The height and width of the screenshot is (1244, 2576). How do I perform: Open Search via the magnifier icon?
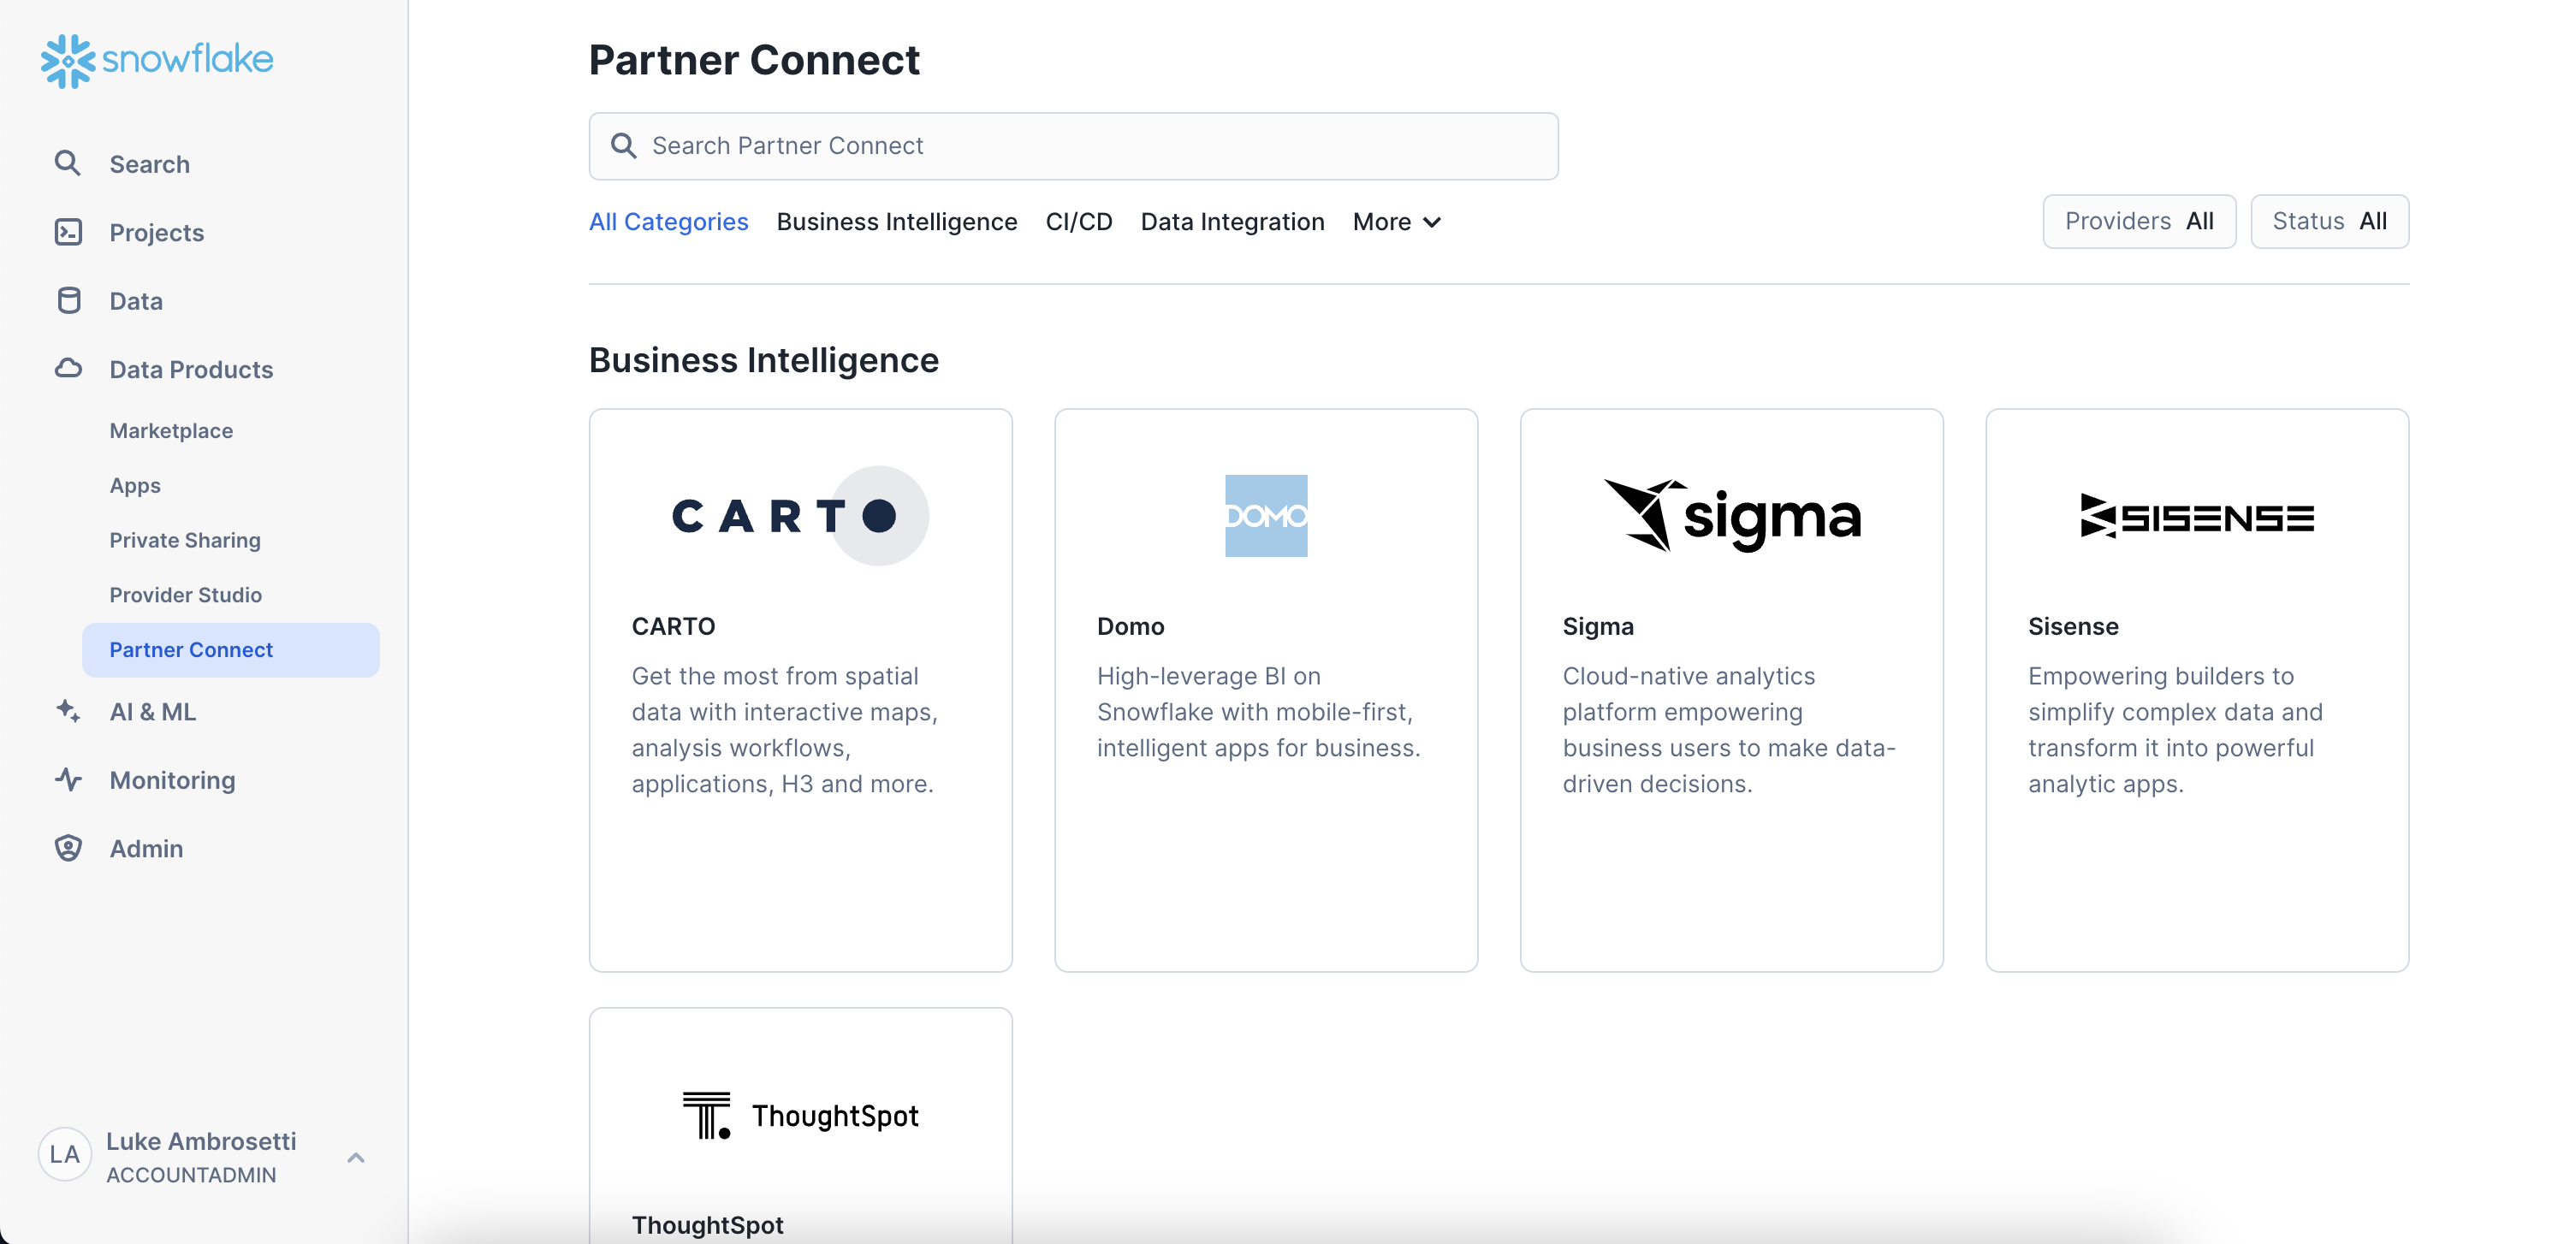coord(67,163)
